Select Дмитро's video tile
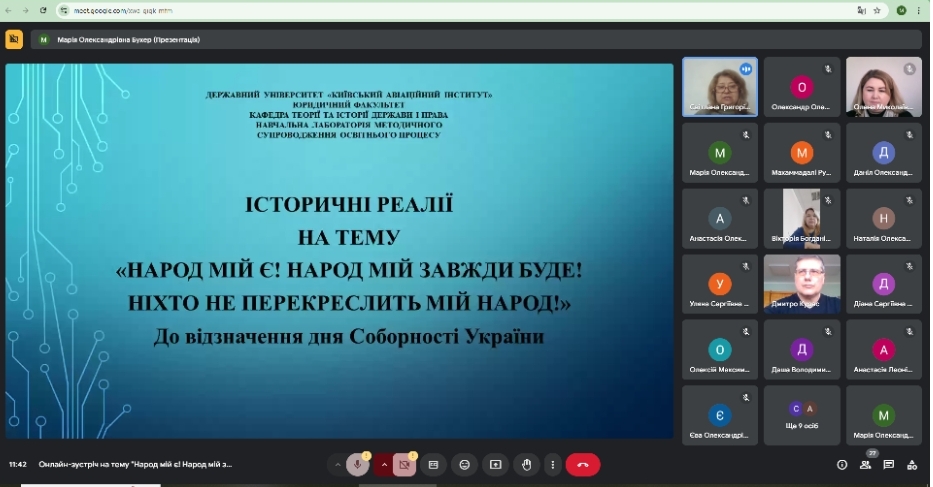The height and width of the screenshot is (487, 933). 802,284
